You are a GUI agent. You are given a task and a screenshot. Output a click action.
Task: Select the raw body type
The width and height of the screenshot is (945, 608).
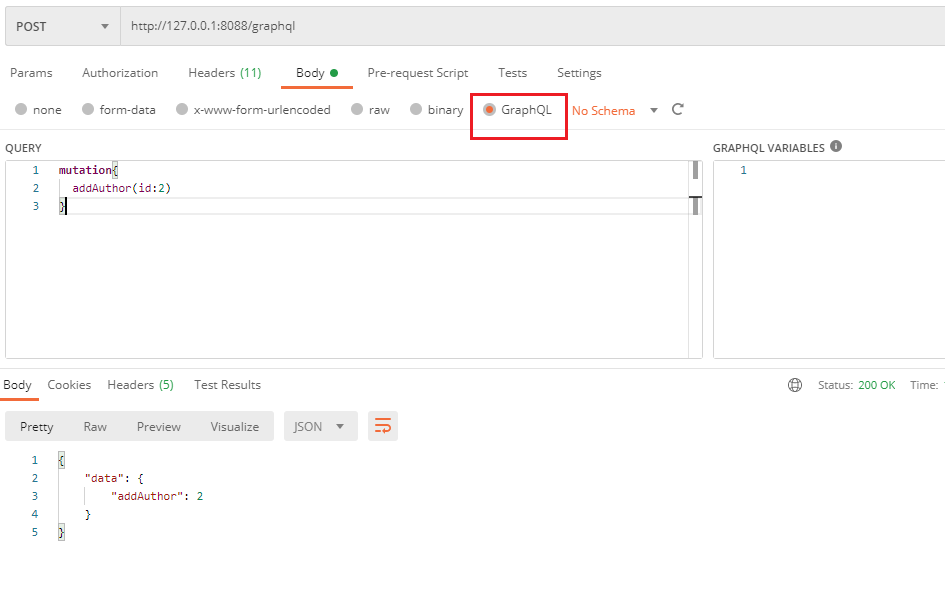coord(371,110)
